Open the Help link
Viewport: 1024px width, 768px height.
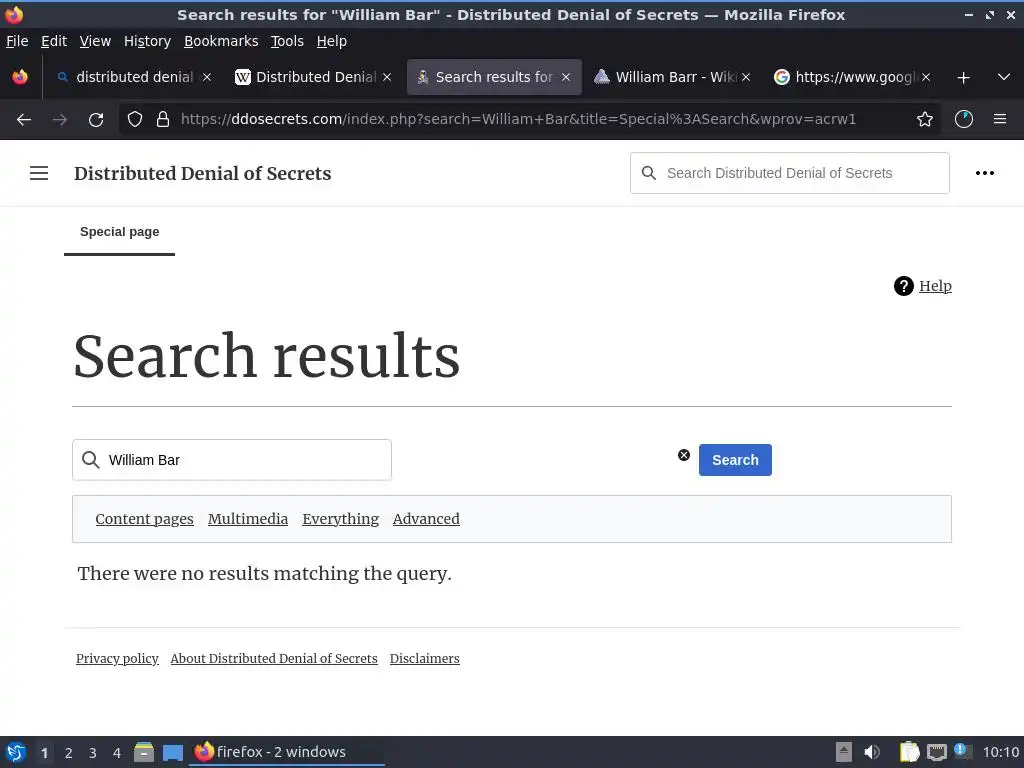point(935,286)
